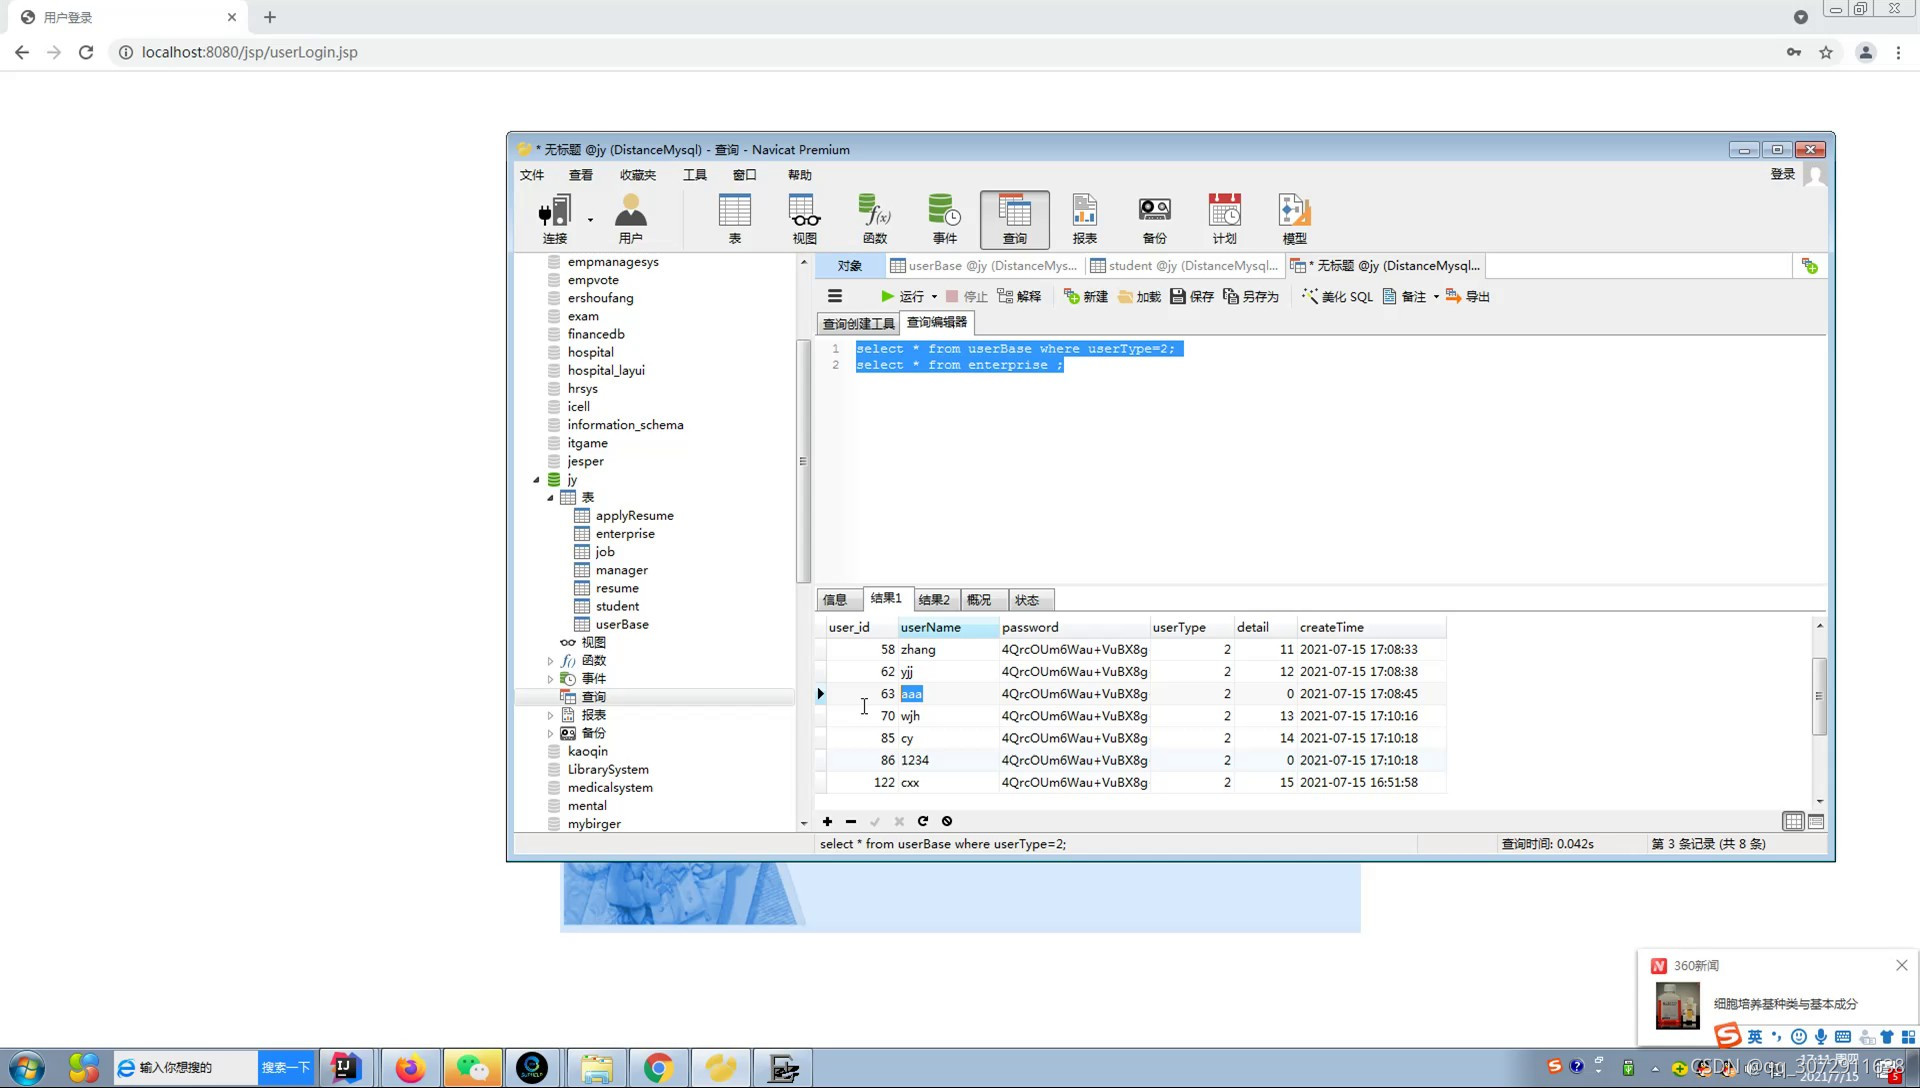1920x1088 pixels.
Task: Load a query file with 加载
Action: pos(1139,296)
